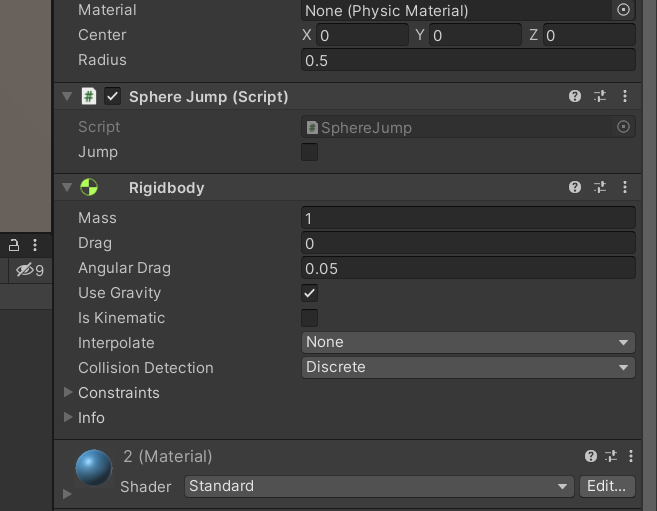Toggle Sphere Jump script enabled checkbox
Image resolution: width=657 pixels, height=511 pixels.
click(112, 96)
